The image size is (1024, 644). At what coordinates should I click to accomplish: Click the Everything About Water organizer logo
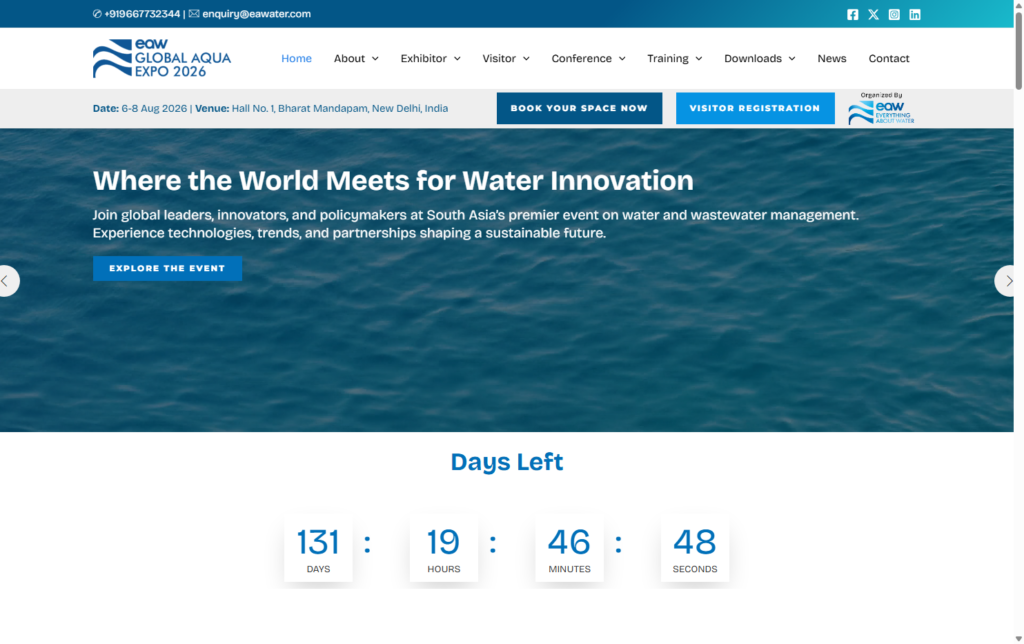click(x=880, y=109)
